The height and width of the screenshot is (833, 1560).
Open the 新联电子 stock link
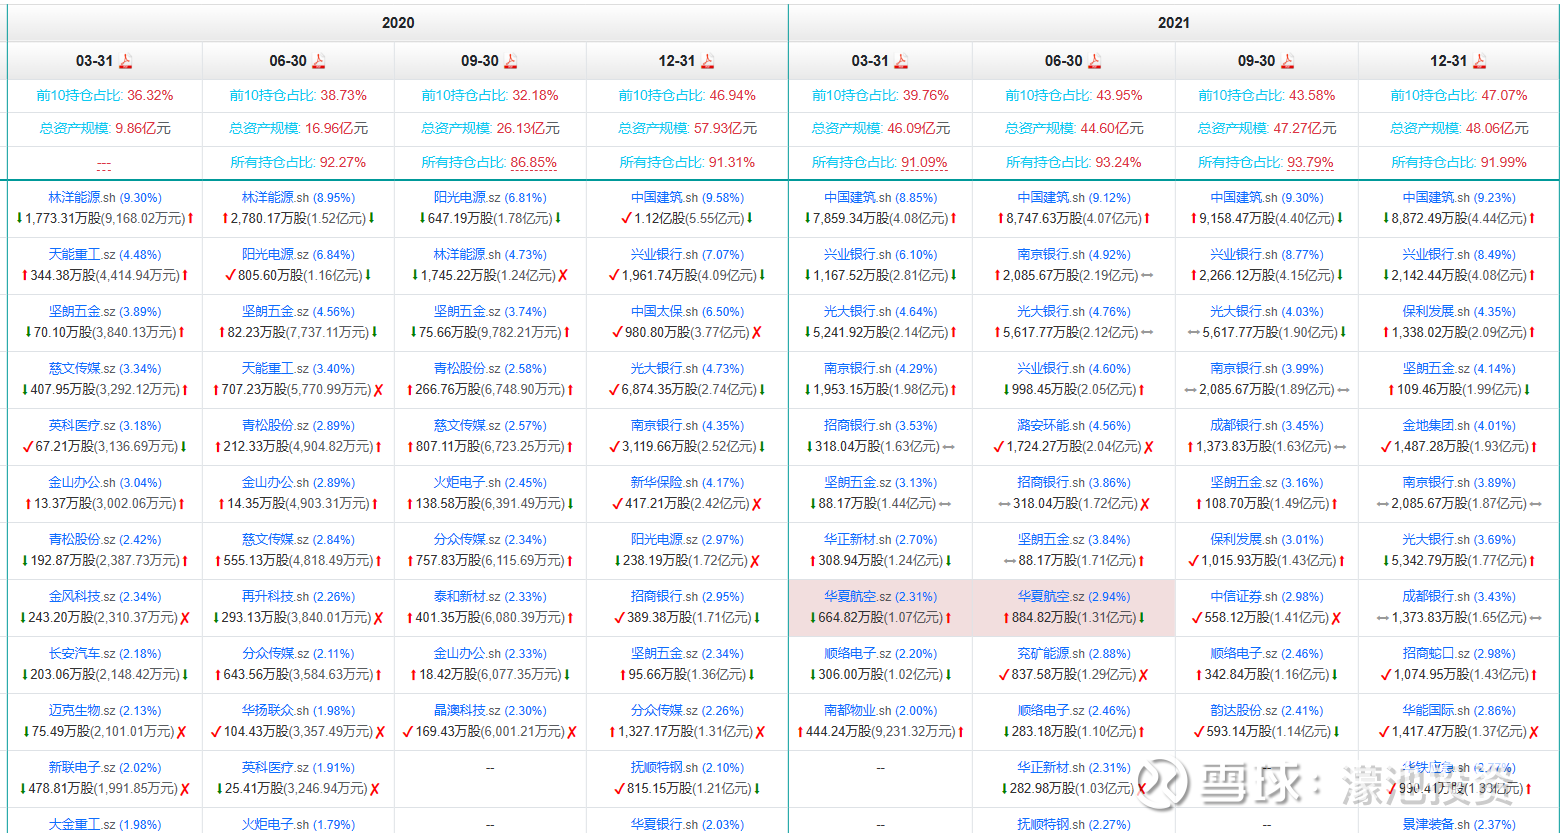point(75,768)
